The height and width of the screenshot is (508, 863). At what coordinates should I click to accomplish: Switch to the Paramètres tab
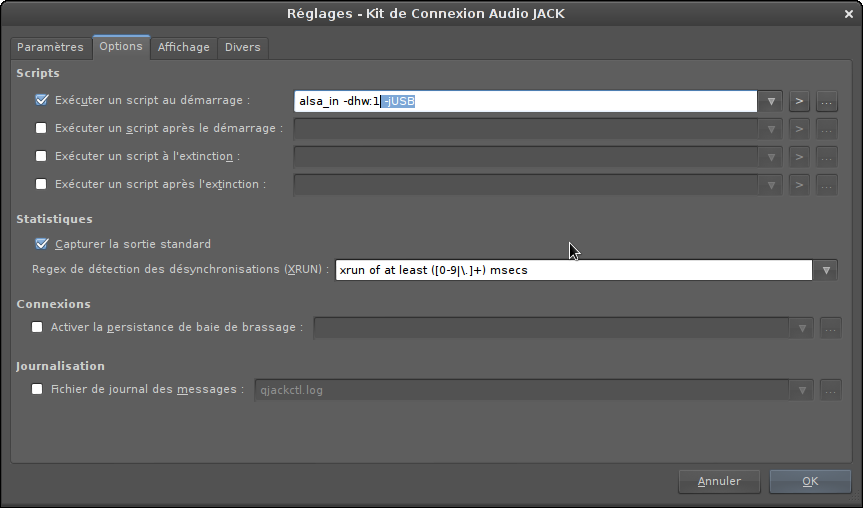[x=50, y=47]
